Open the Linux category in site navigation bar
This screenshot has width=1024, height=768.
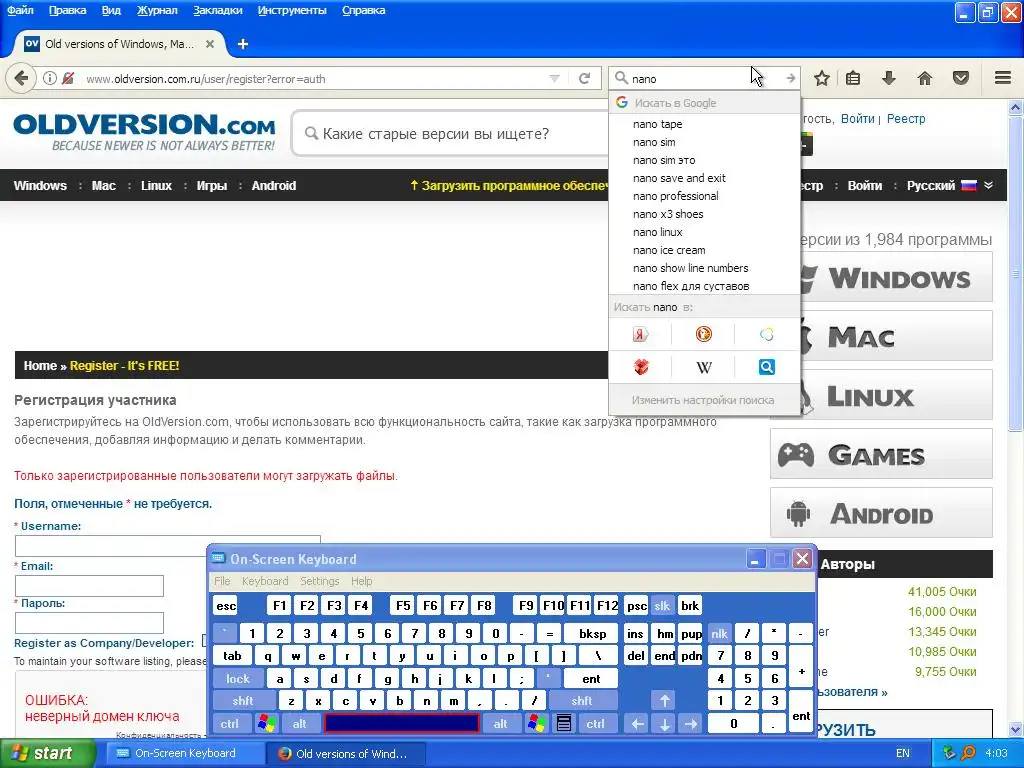tap(156, 185)
